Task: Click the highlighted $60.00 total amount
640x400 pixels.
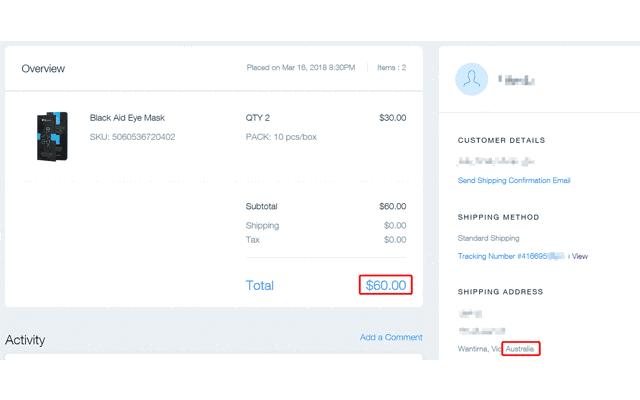Action: click(386, 285)
